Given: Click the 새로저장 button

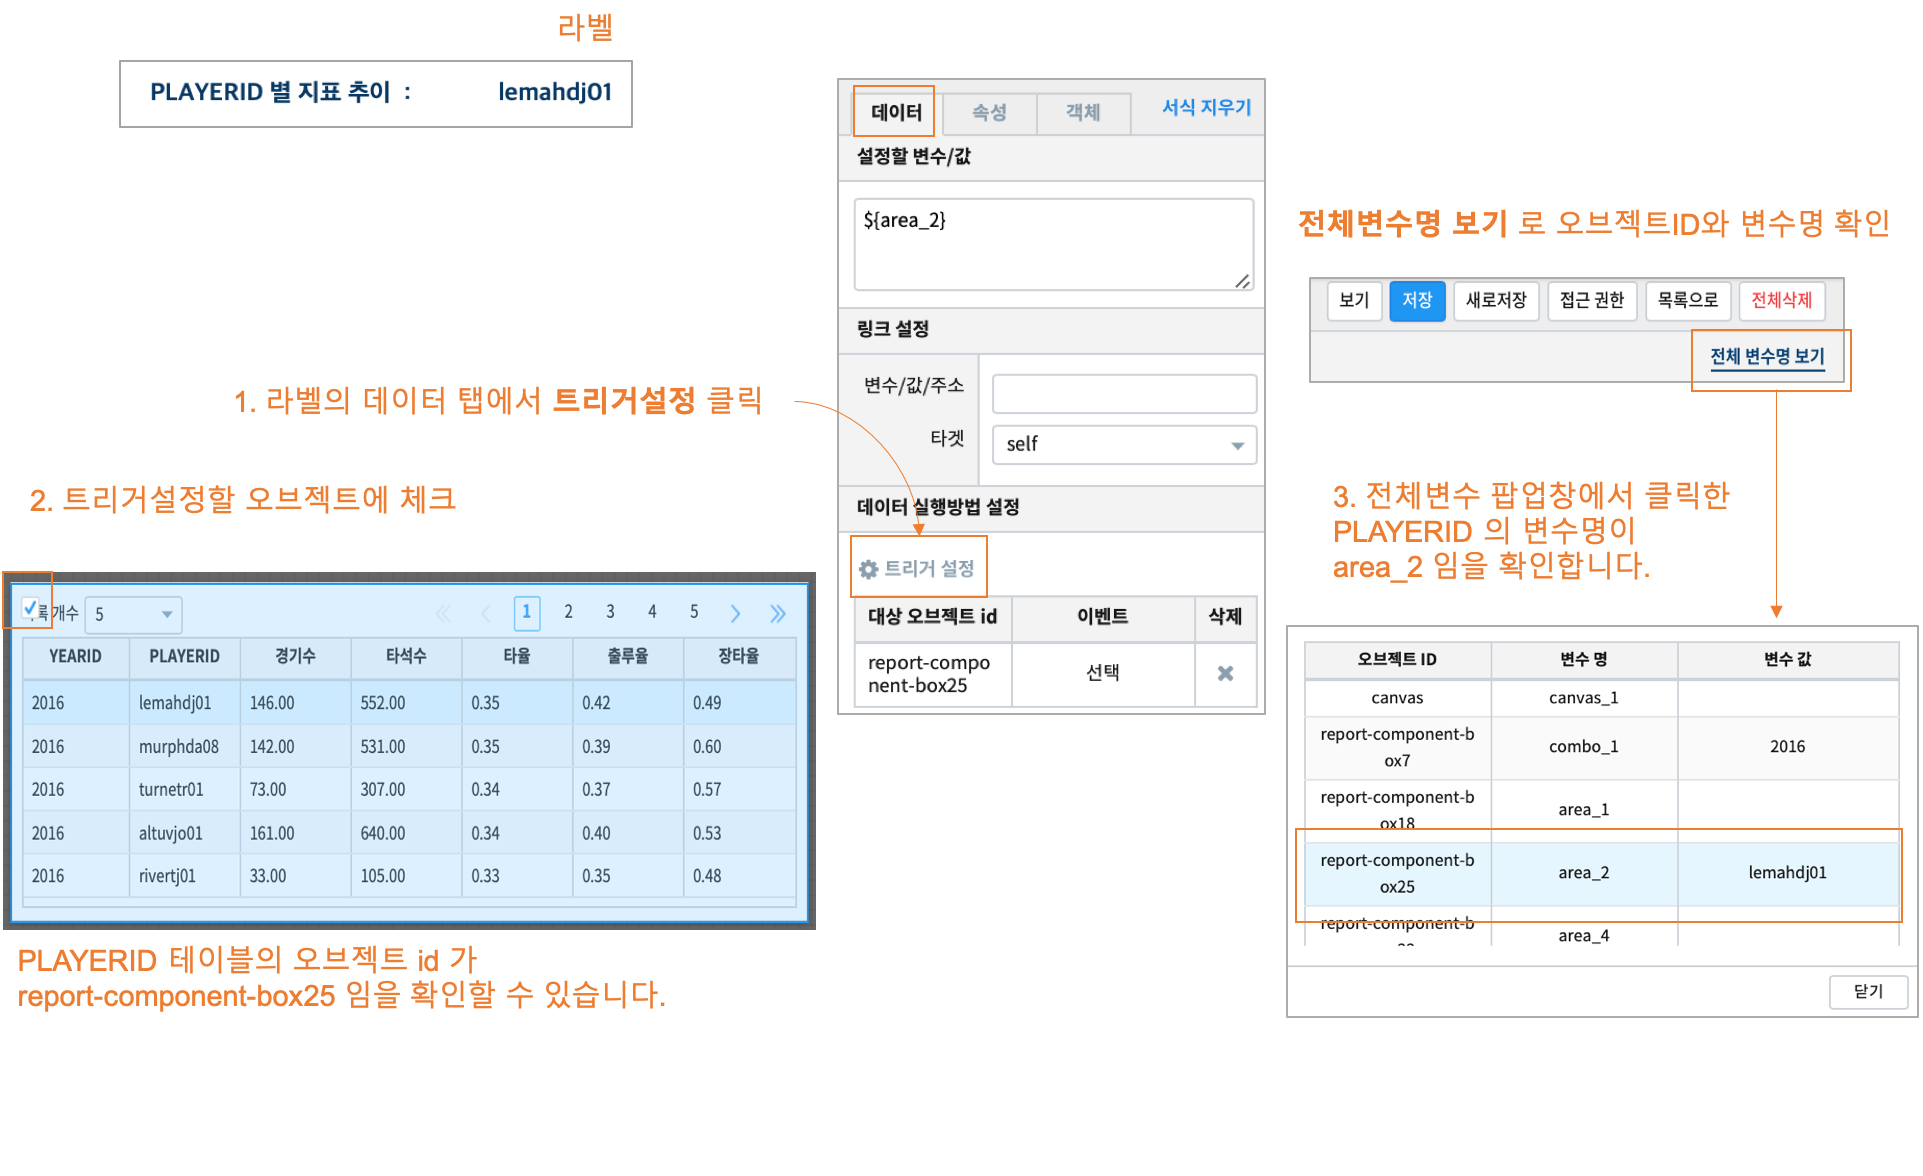Looking at the screenshot, I should click(x=1496, y=300).
